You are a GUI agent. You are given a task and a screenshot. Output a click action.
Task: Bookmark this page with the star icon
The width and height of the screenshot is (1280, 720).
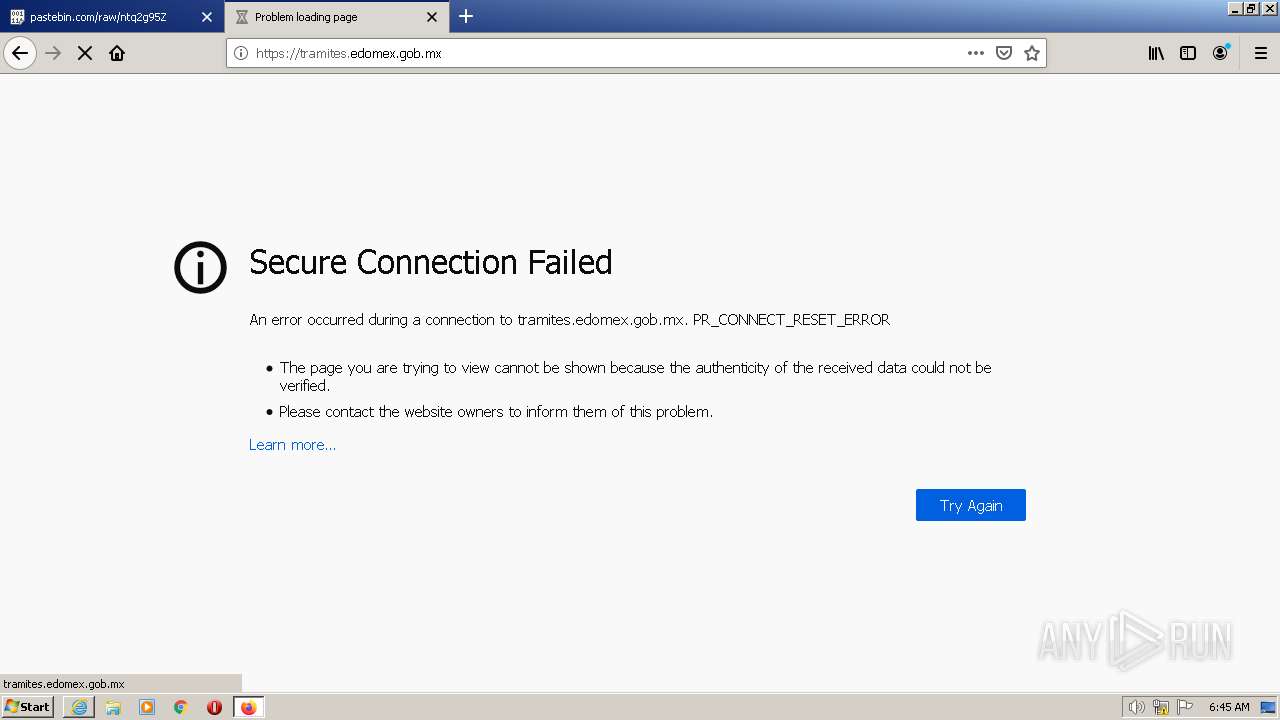1032,53
